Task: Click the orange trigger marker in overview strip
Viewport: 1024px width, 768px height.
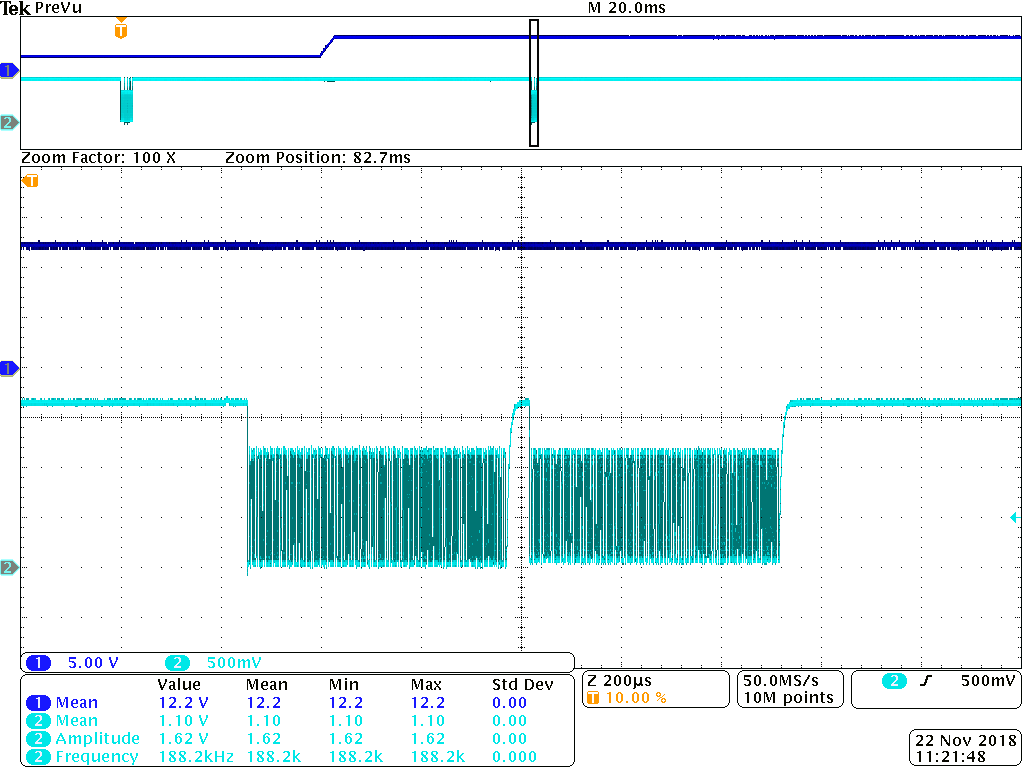Action: pyautogui.click(x=121, y=30)
